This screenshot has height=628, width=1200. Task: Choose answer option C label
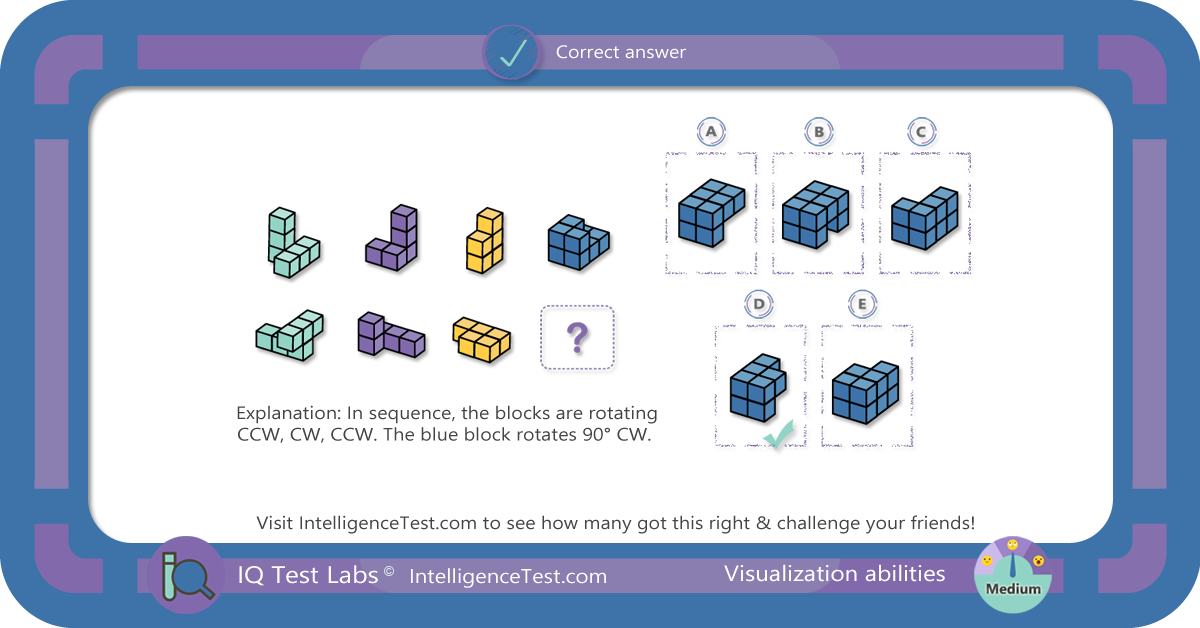pyautogui.click(x=922, y=132)
